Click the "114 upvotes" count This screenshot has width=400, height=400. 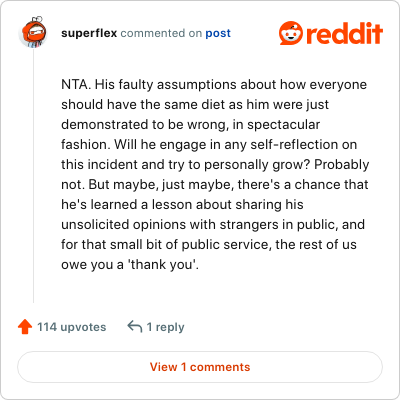pyautogui.click(x=71, y=327)
